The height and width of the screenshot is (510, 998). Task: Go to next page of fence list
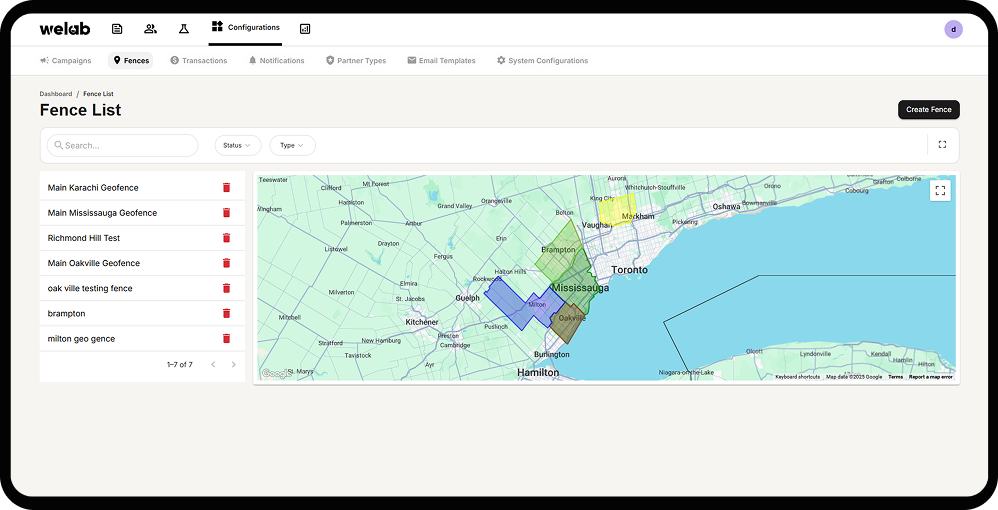click(234, 364)
